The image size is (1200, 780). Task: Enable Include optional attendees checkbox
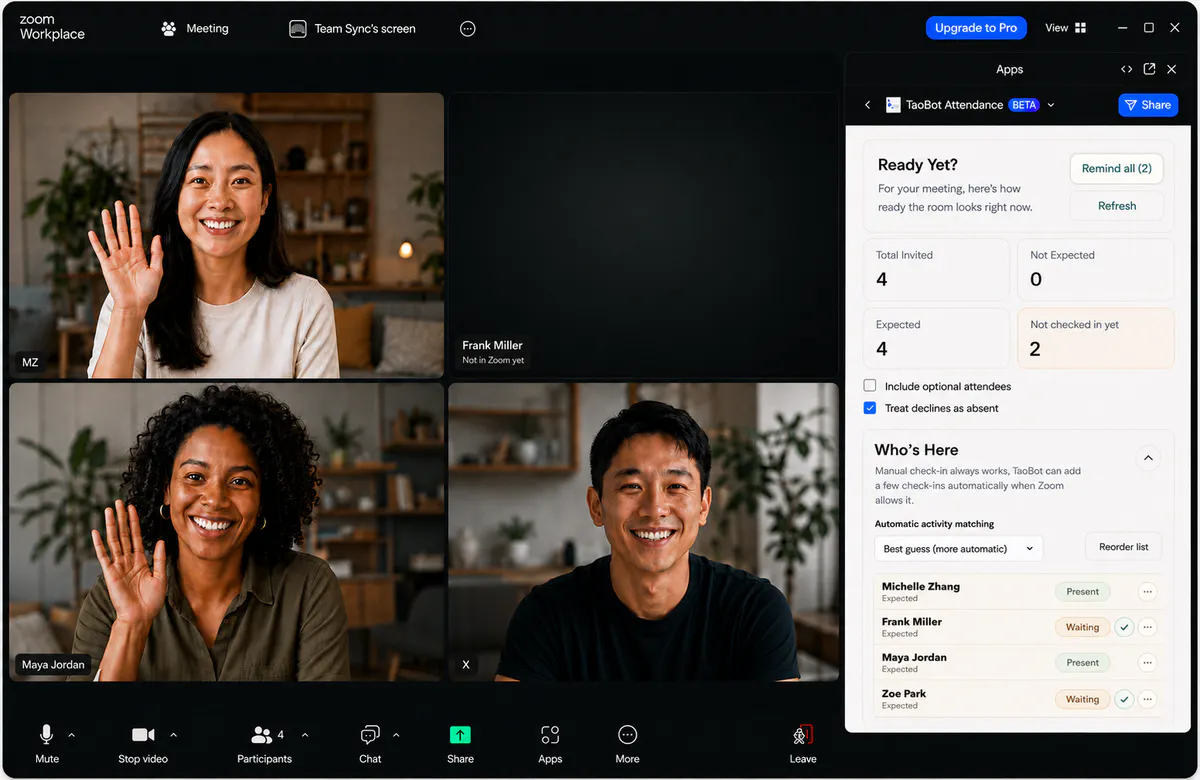(x=870, y=386)
